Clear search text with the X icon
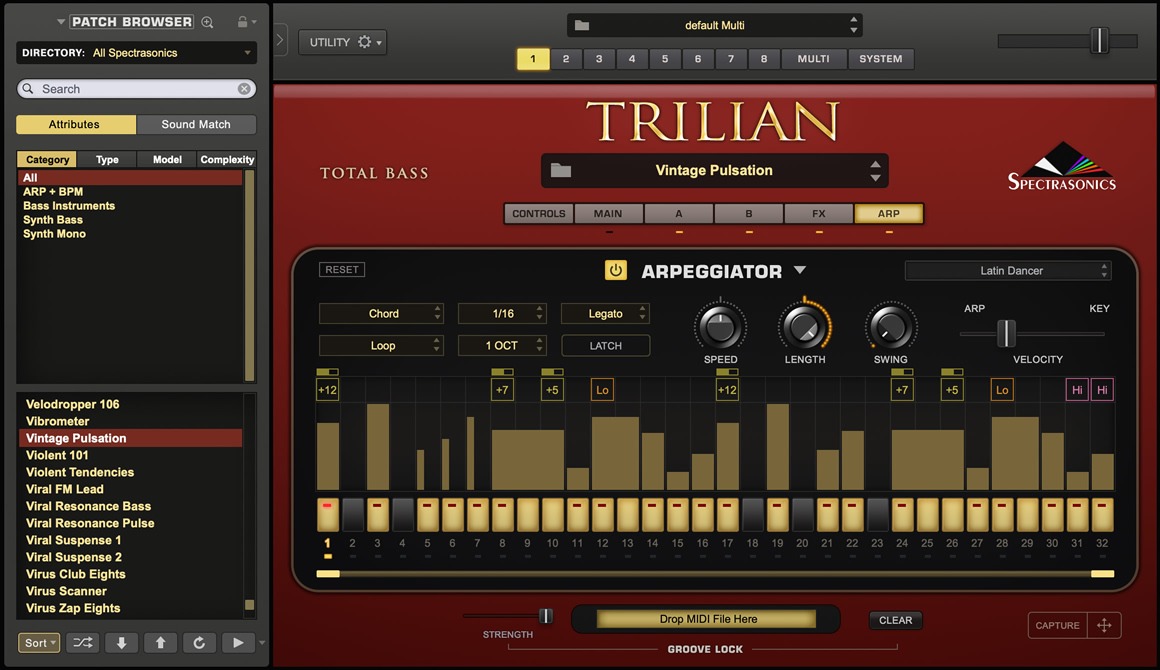 (244, 89)
